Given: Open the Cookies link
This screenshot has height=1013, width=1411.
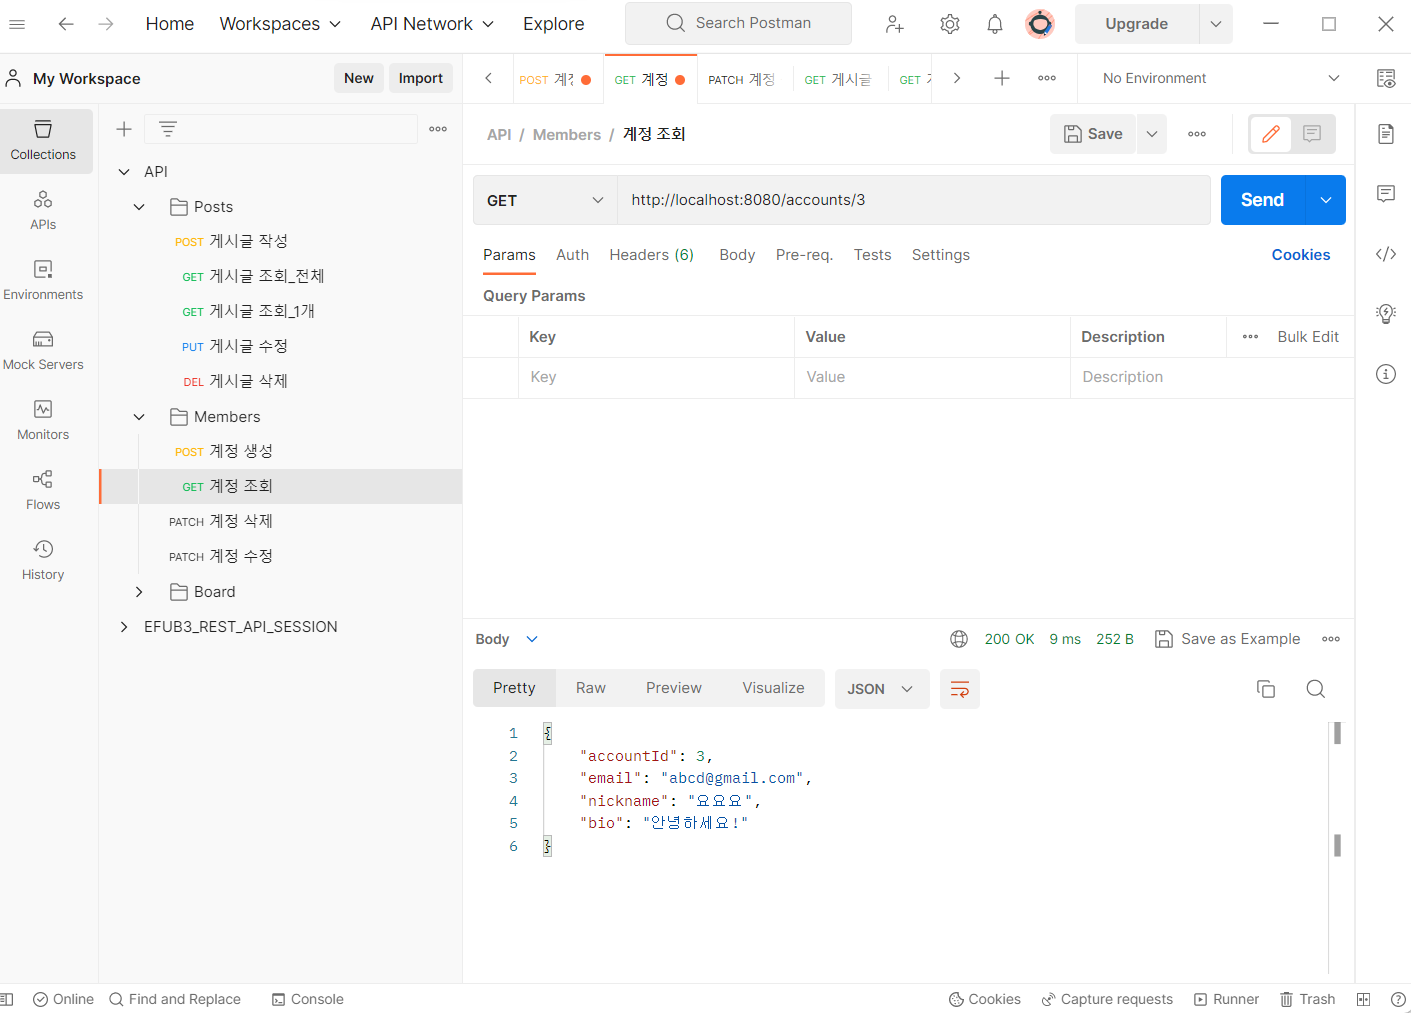Looking at the screenshot, I should (1300, 255).
